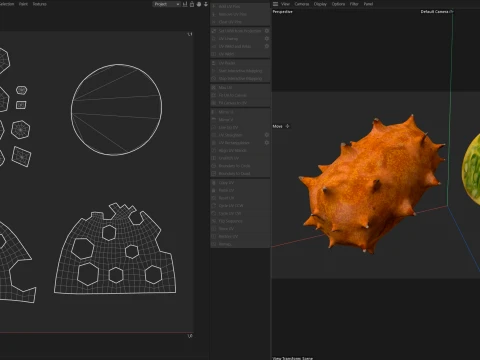This screenshot has width=480, height=360.
Task: Run the Unstitch UV command
Action: coord(240,158)
